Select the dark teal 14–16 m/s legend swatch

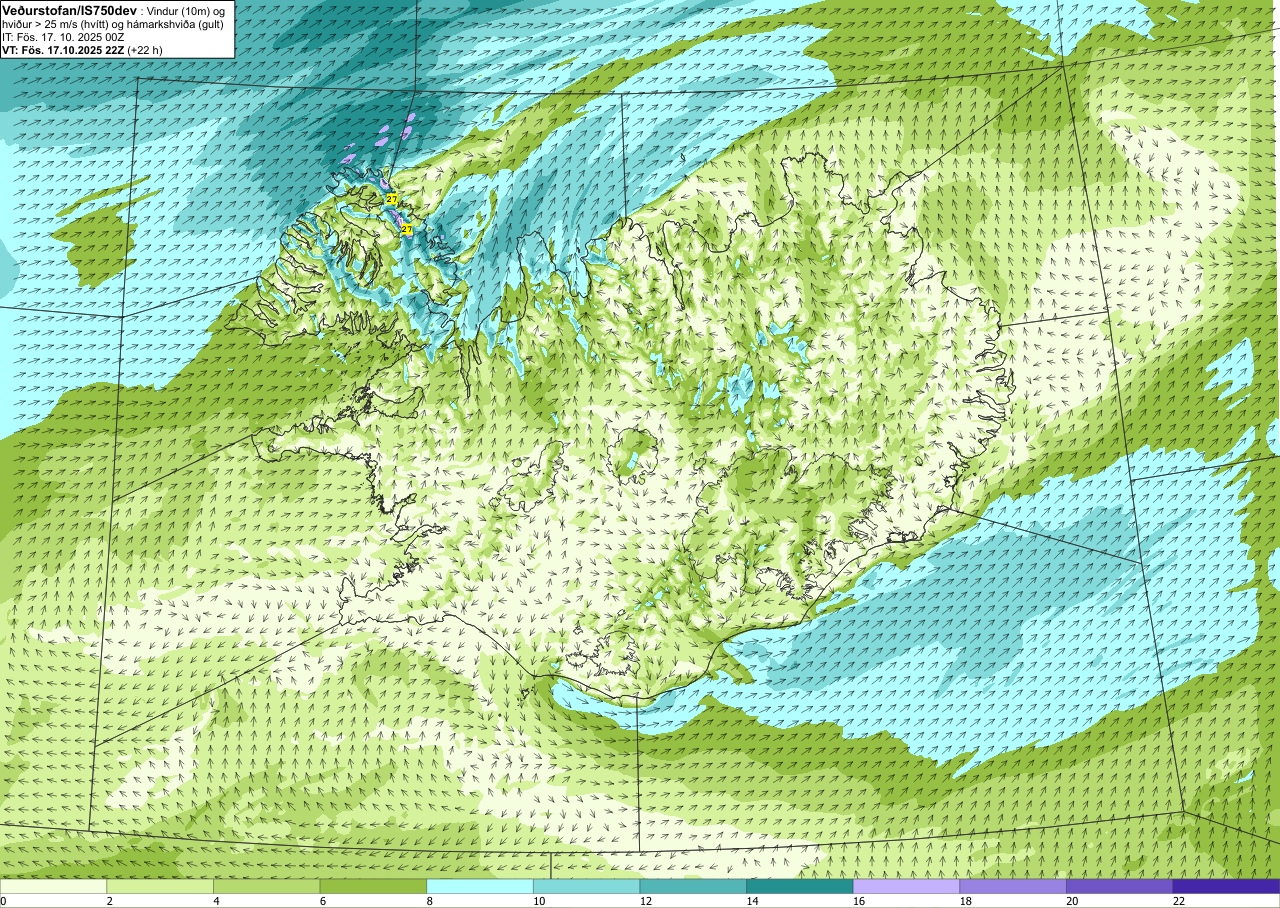[800, 886]
